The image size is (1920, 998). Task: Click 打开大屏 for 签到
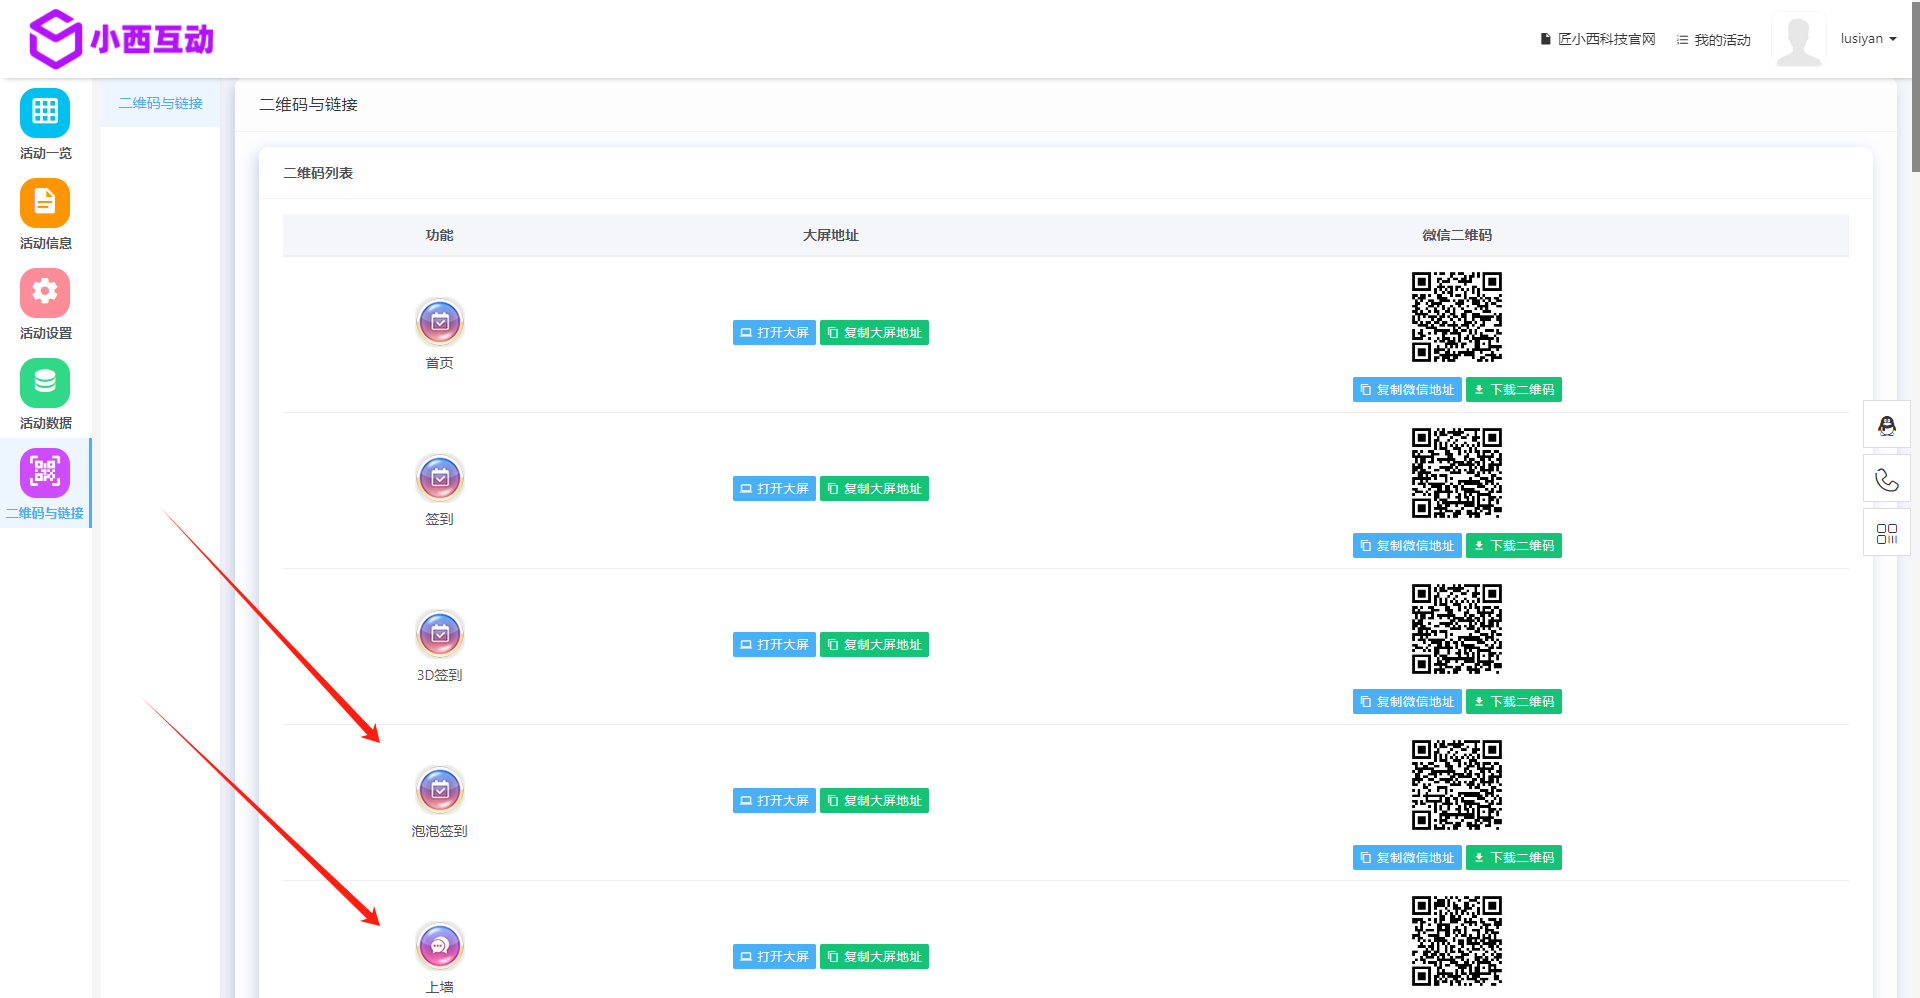[x=774, y=489]
